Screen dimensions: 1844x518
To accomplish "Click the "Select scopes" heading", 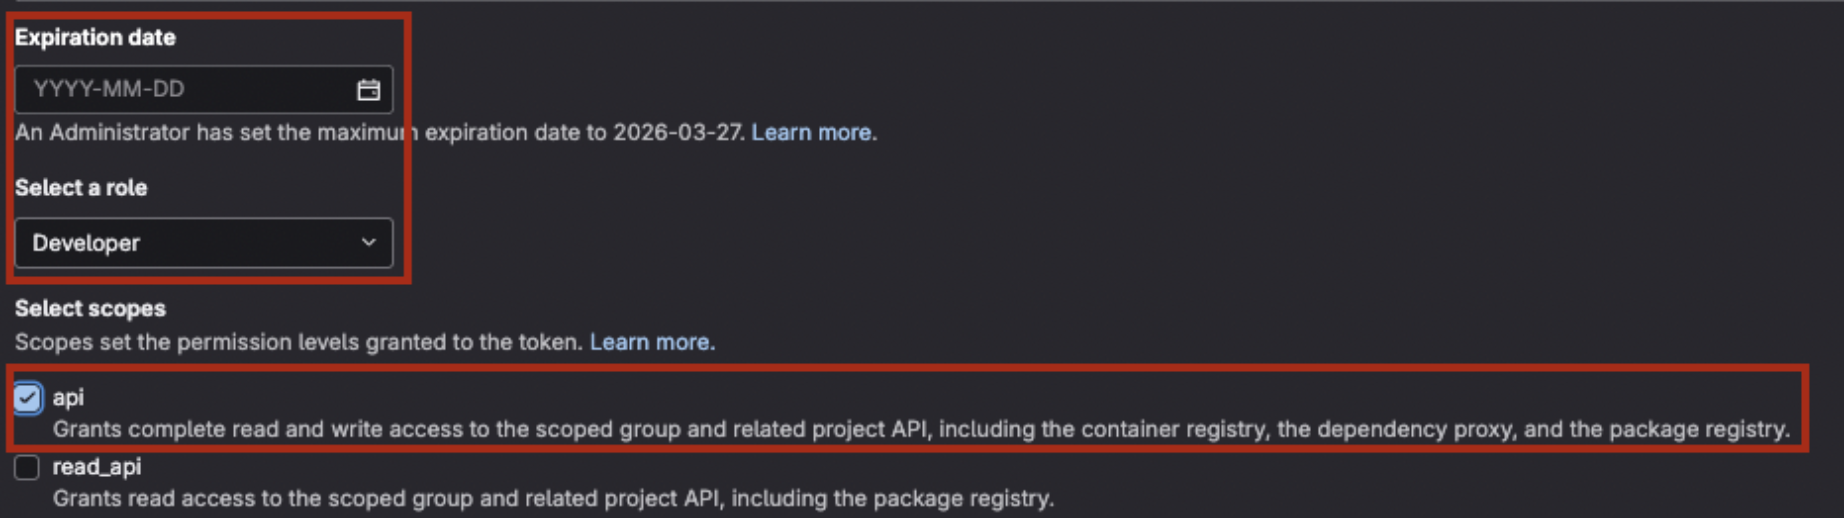I will pyautogui.click(x=90, y=309).
